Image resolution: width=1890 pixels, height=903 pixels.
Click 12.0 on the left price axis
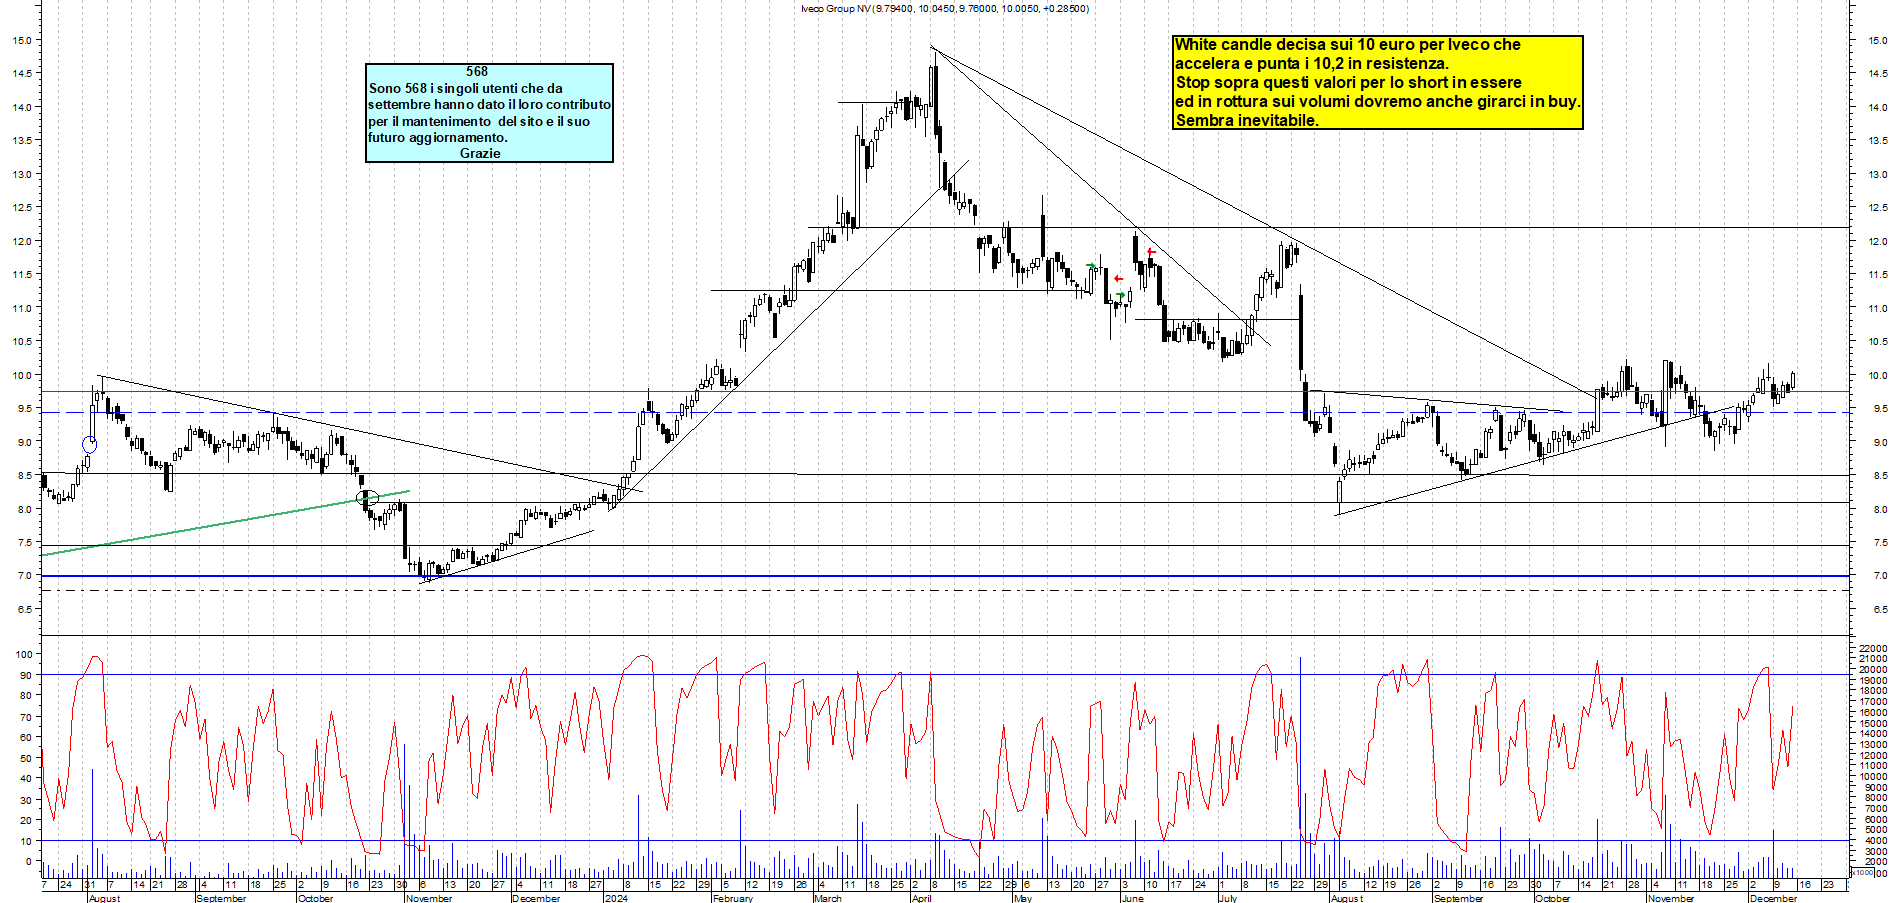tap(21, 241)
